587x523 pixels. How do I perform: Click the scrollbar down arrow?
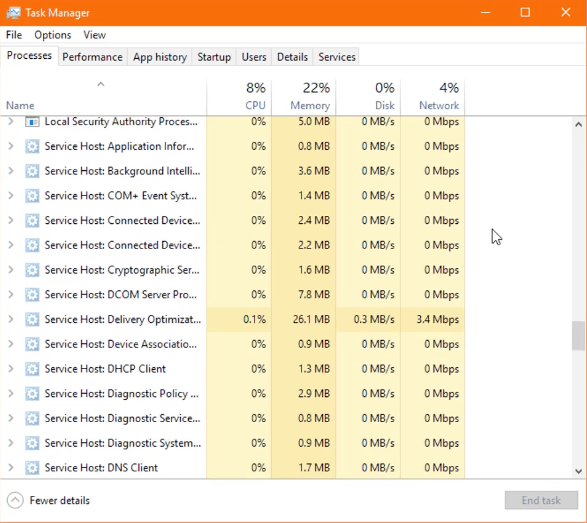tap(578, 471)
